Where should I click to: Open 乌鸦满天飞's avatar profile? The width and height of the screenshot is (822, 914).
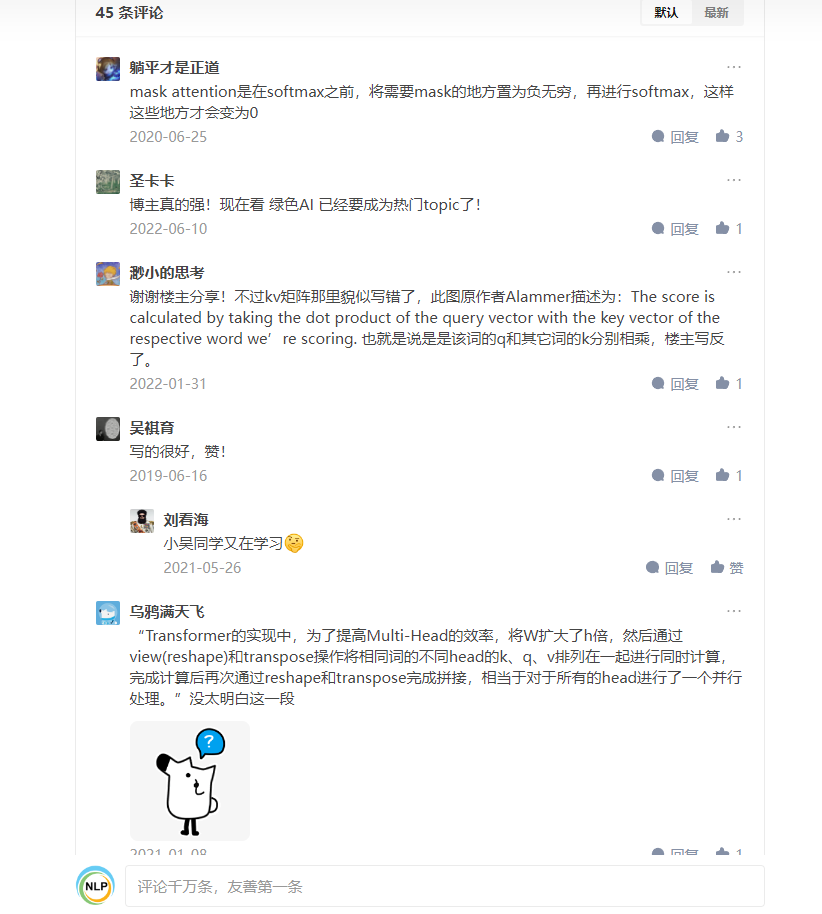(x=108, y=613)
